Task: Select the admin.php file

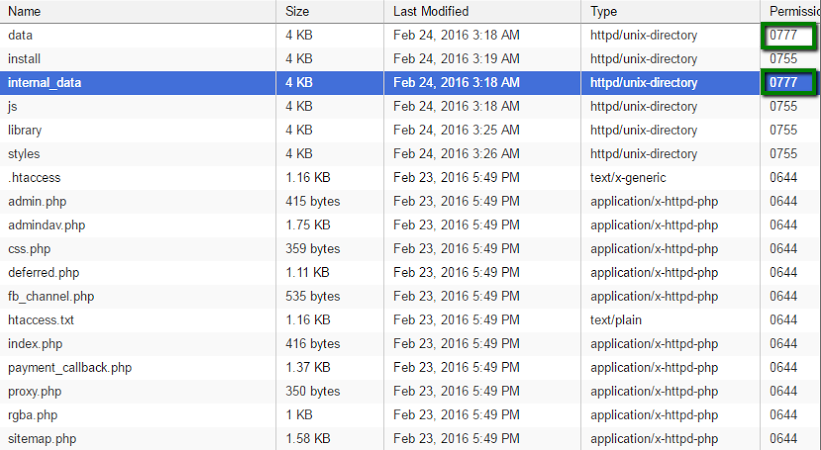Action: click(x=37, y=201)
